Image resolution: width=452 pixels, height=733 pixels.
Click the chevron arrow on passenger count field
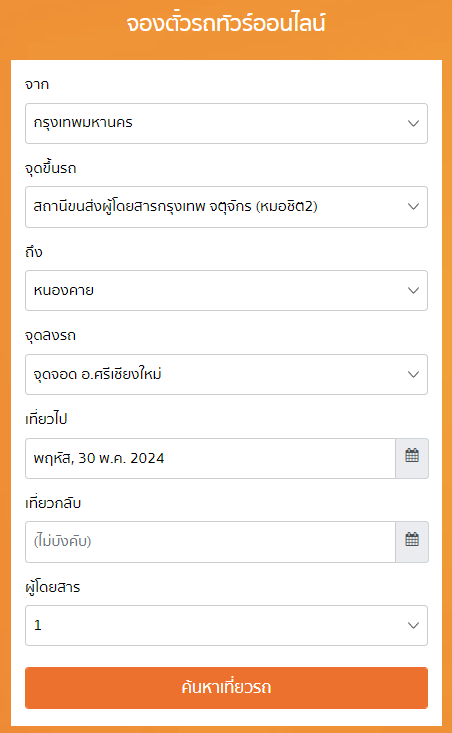point(413,625)
